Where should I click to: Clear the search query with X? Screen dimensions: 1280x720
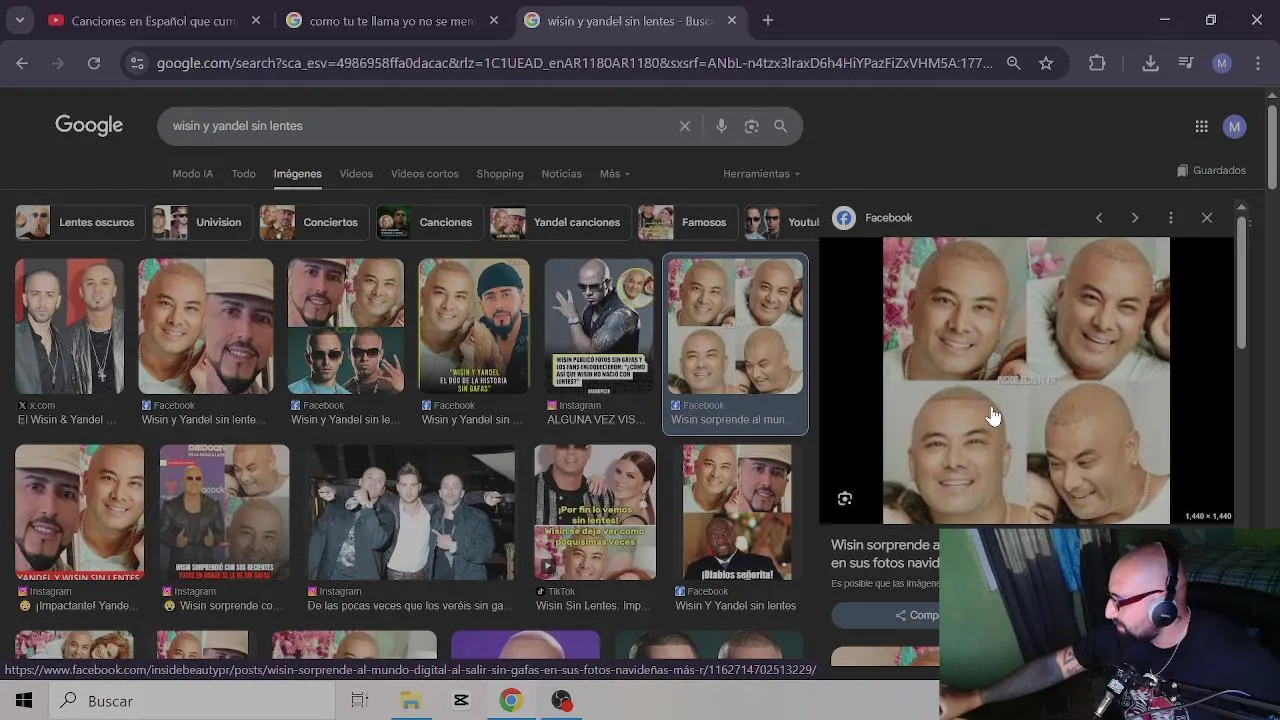pos(685,126)
